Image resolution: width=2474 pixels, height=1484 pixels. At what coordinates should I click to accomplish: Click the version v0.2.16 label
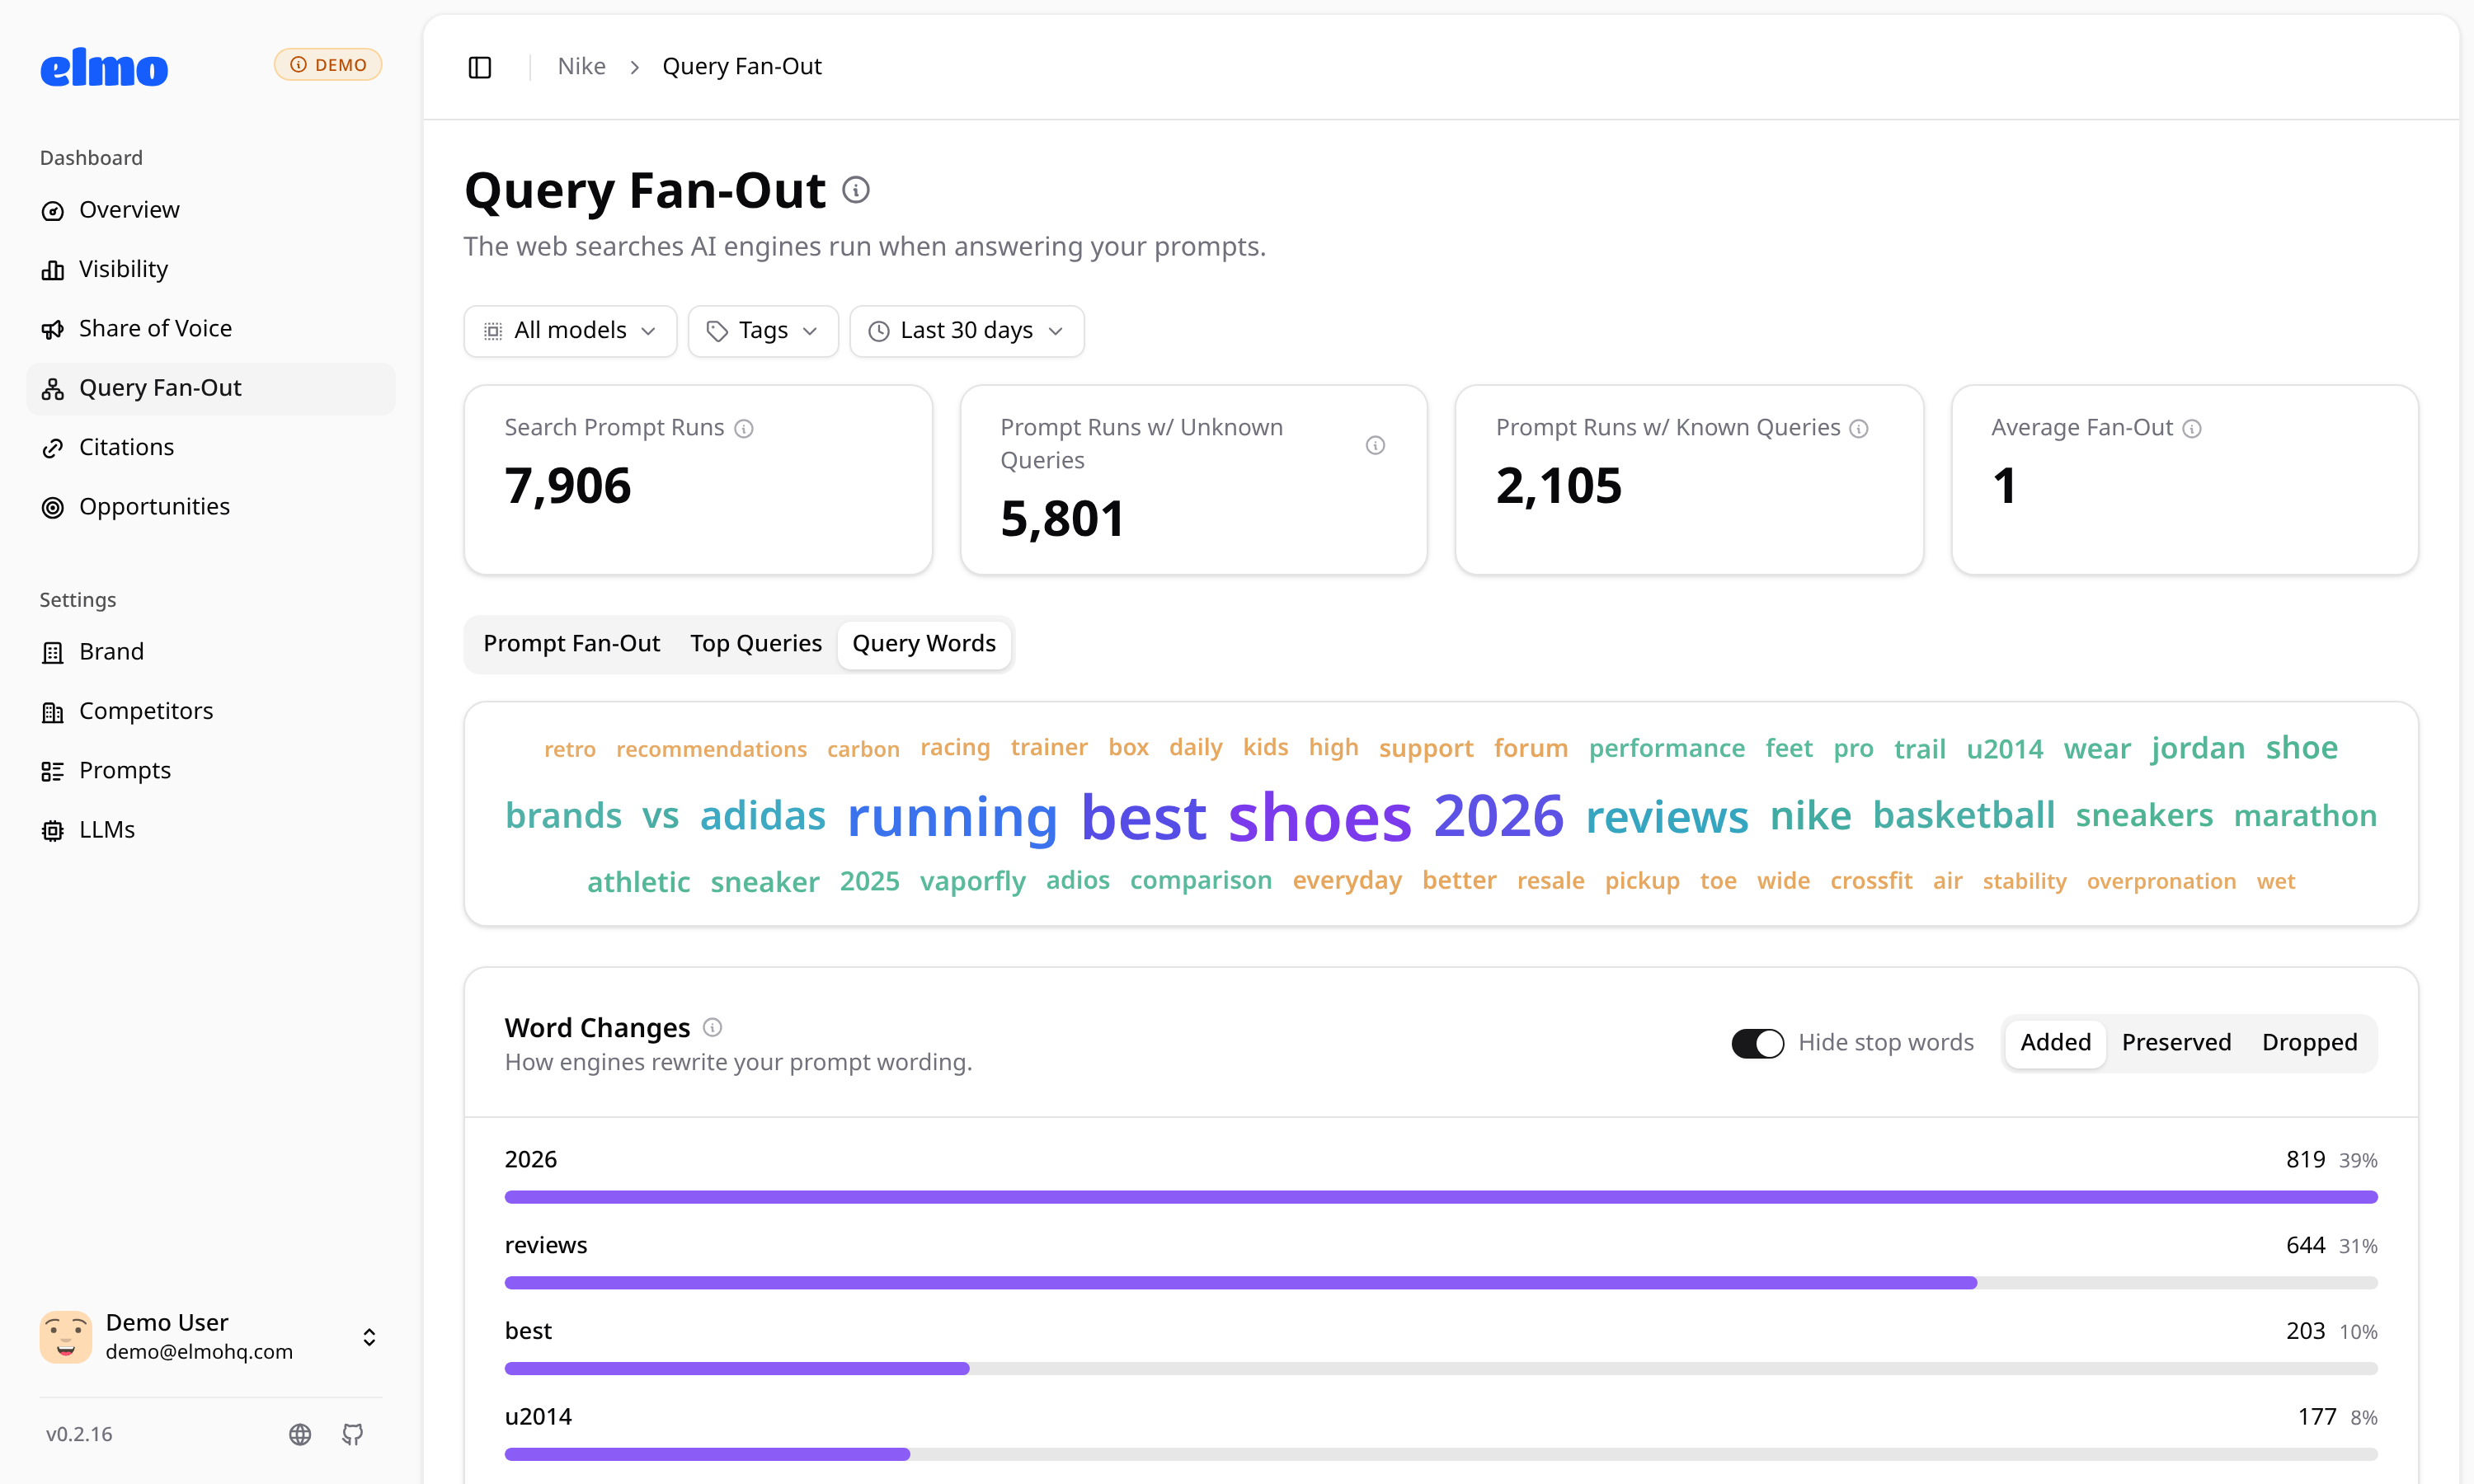[79, 1434]
